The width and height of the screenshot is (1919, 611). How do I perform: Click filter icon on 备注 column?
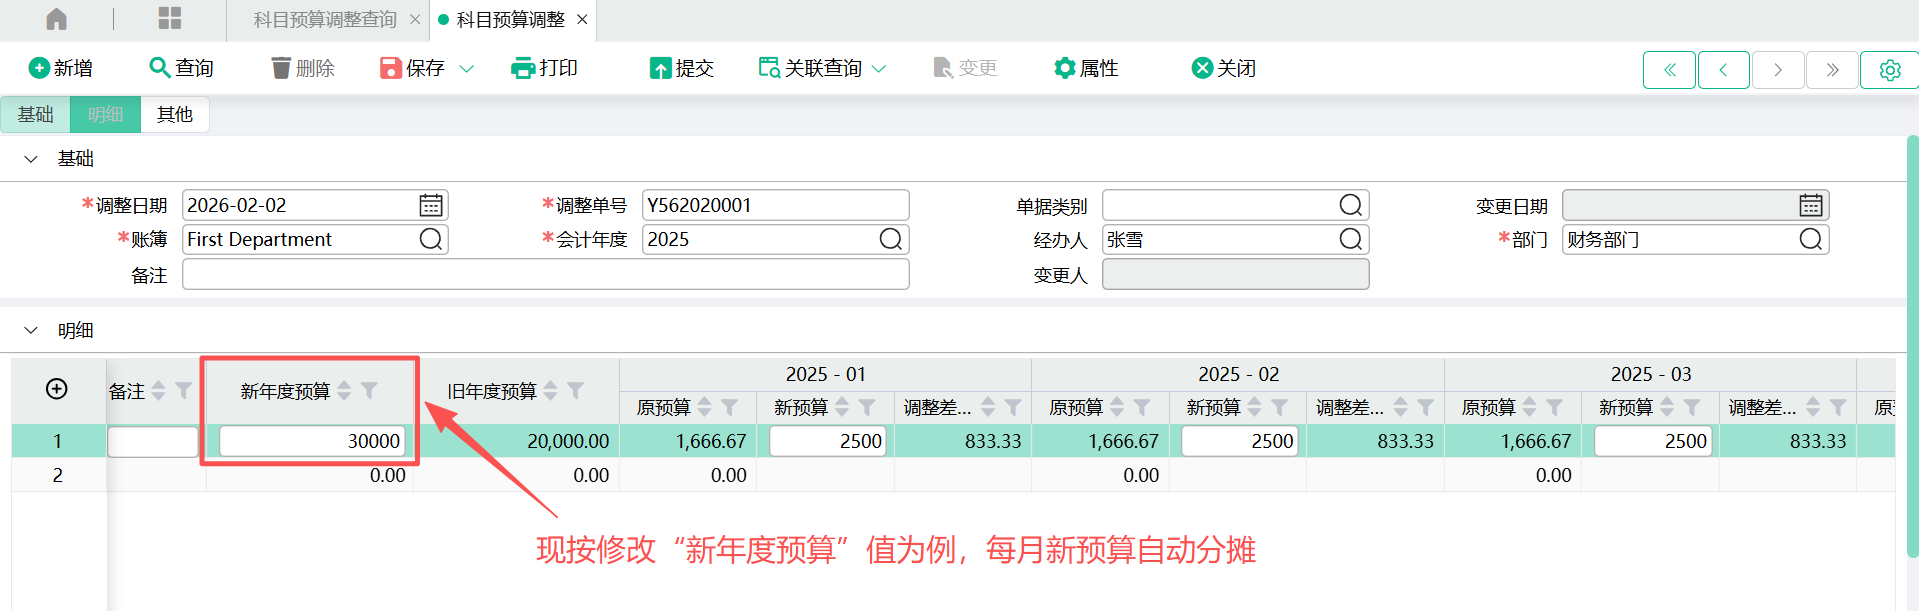coord(184,391)
